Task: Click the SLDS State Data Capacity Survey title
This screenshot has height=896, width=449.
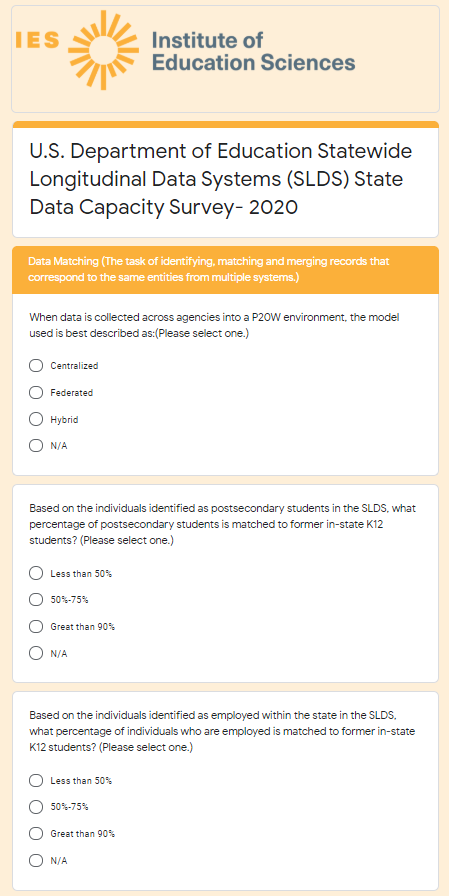Action: [221, 179]
